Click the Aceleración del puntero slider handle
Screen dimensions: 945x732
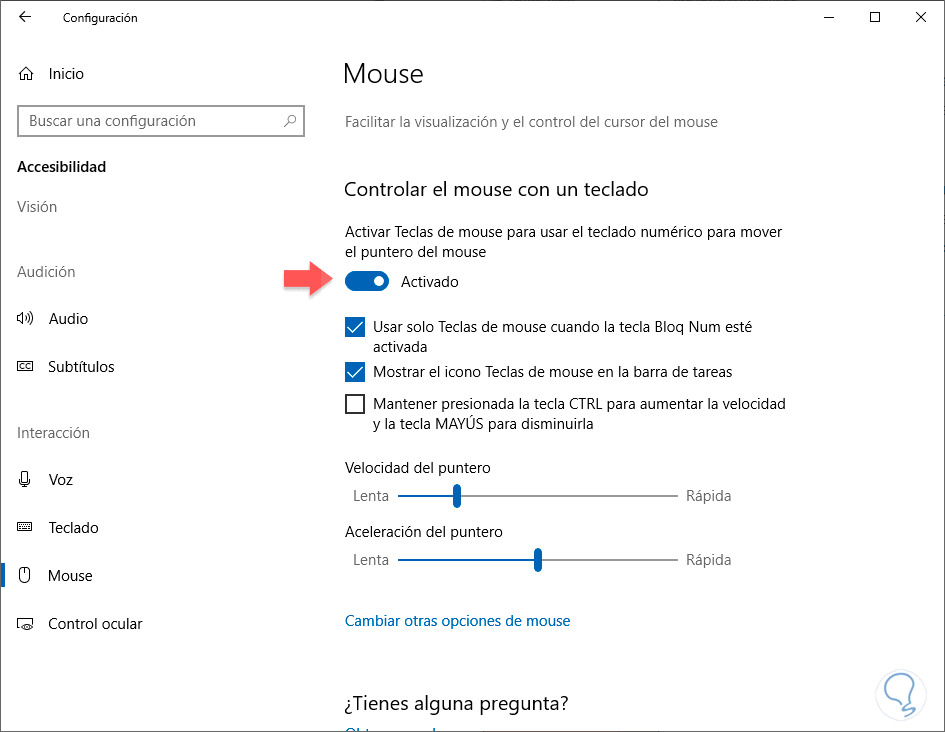pyautogui.click(x=538, y=560)
